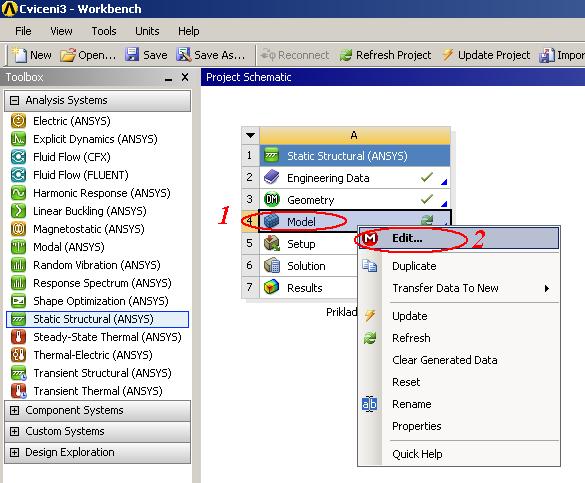Open the Tools menu
This screenshot has width=585, height=483.
click(x=104, y=31)
